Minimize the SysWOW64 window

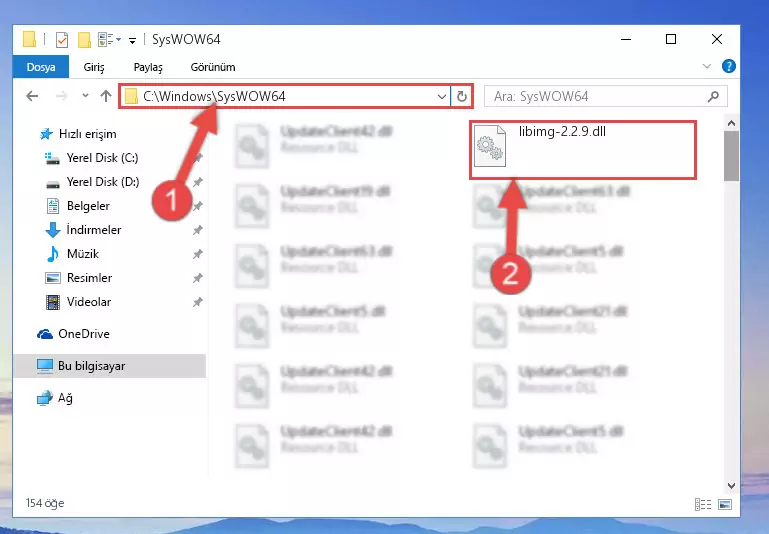(x=626, y=39)
